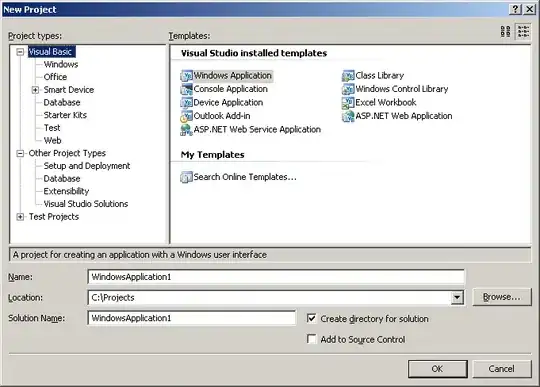
Task: Switch templates view to small icons
Action: coord(523,32)
